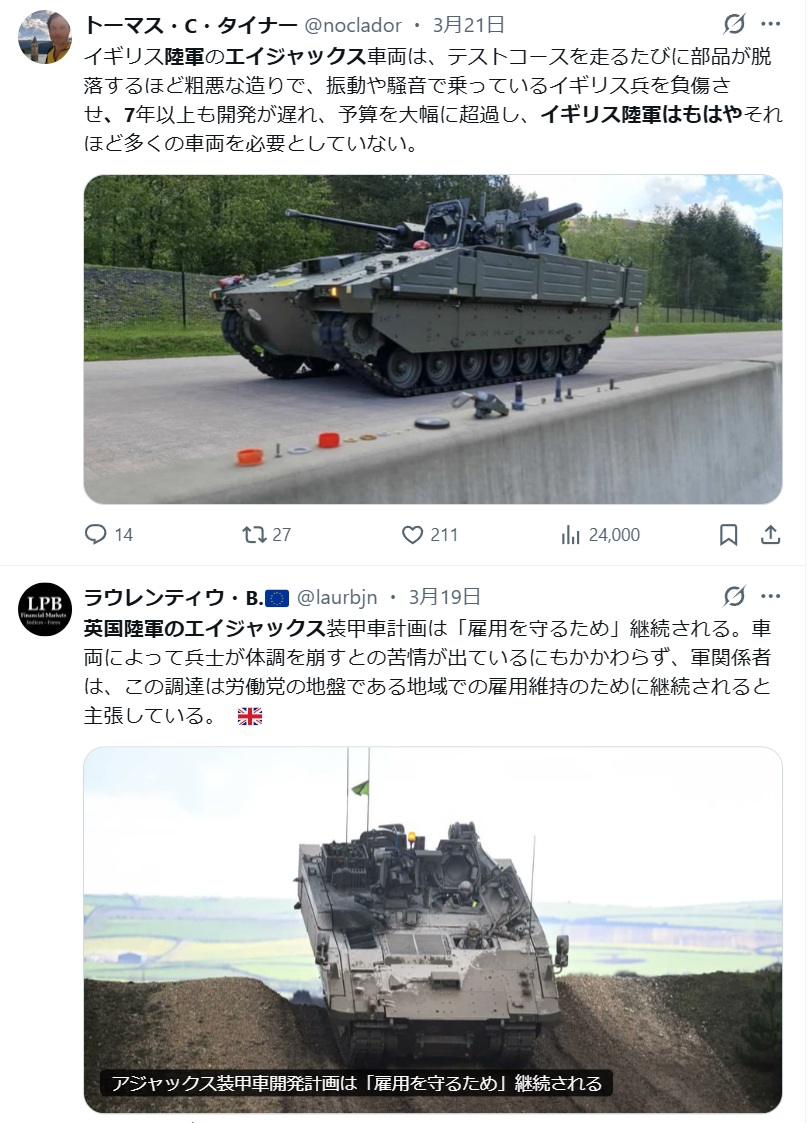Open the @laurbjn handle link
The height and width of the screenshot is (1123, 809).
336,597
